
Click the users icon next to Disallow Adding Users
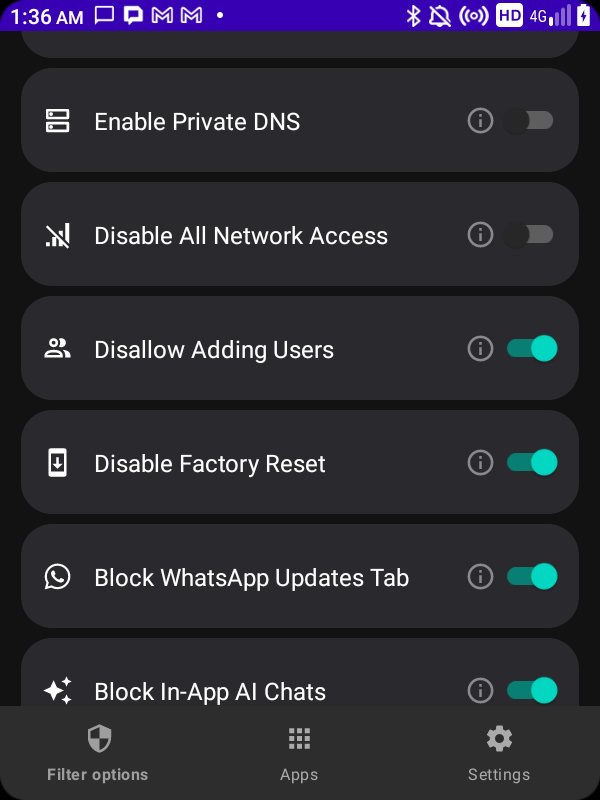[59, 348]
